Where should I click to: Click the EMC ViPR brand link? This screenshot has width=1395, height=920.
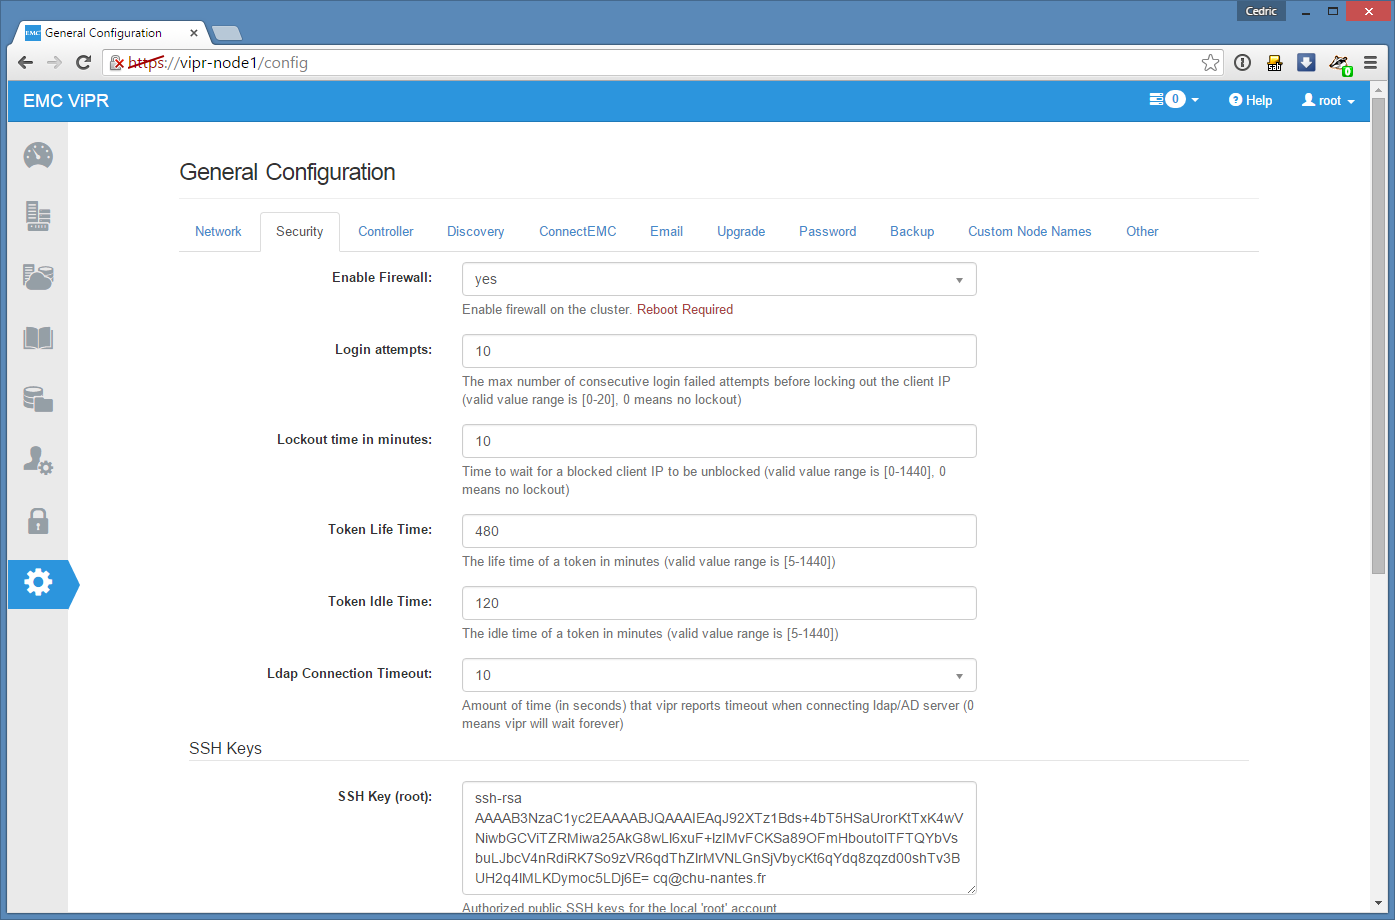tap(66, 101)
